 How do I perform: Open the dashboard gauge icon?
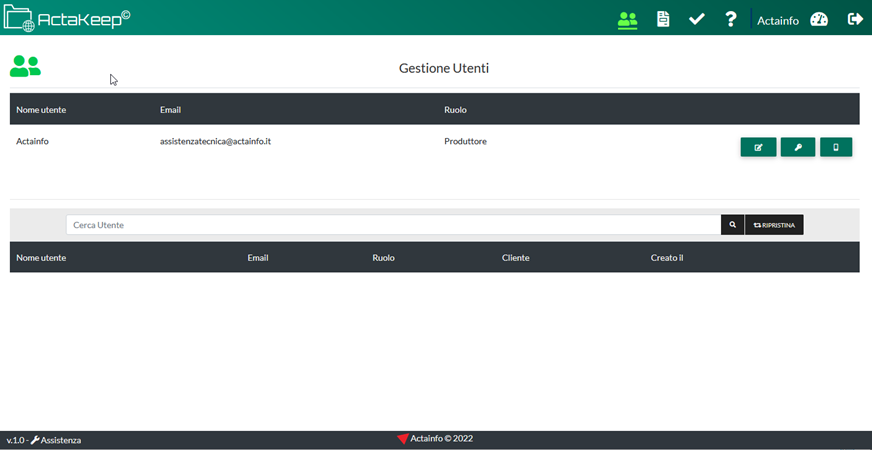click(x=819, y=19)
